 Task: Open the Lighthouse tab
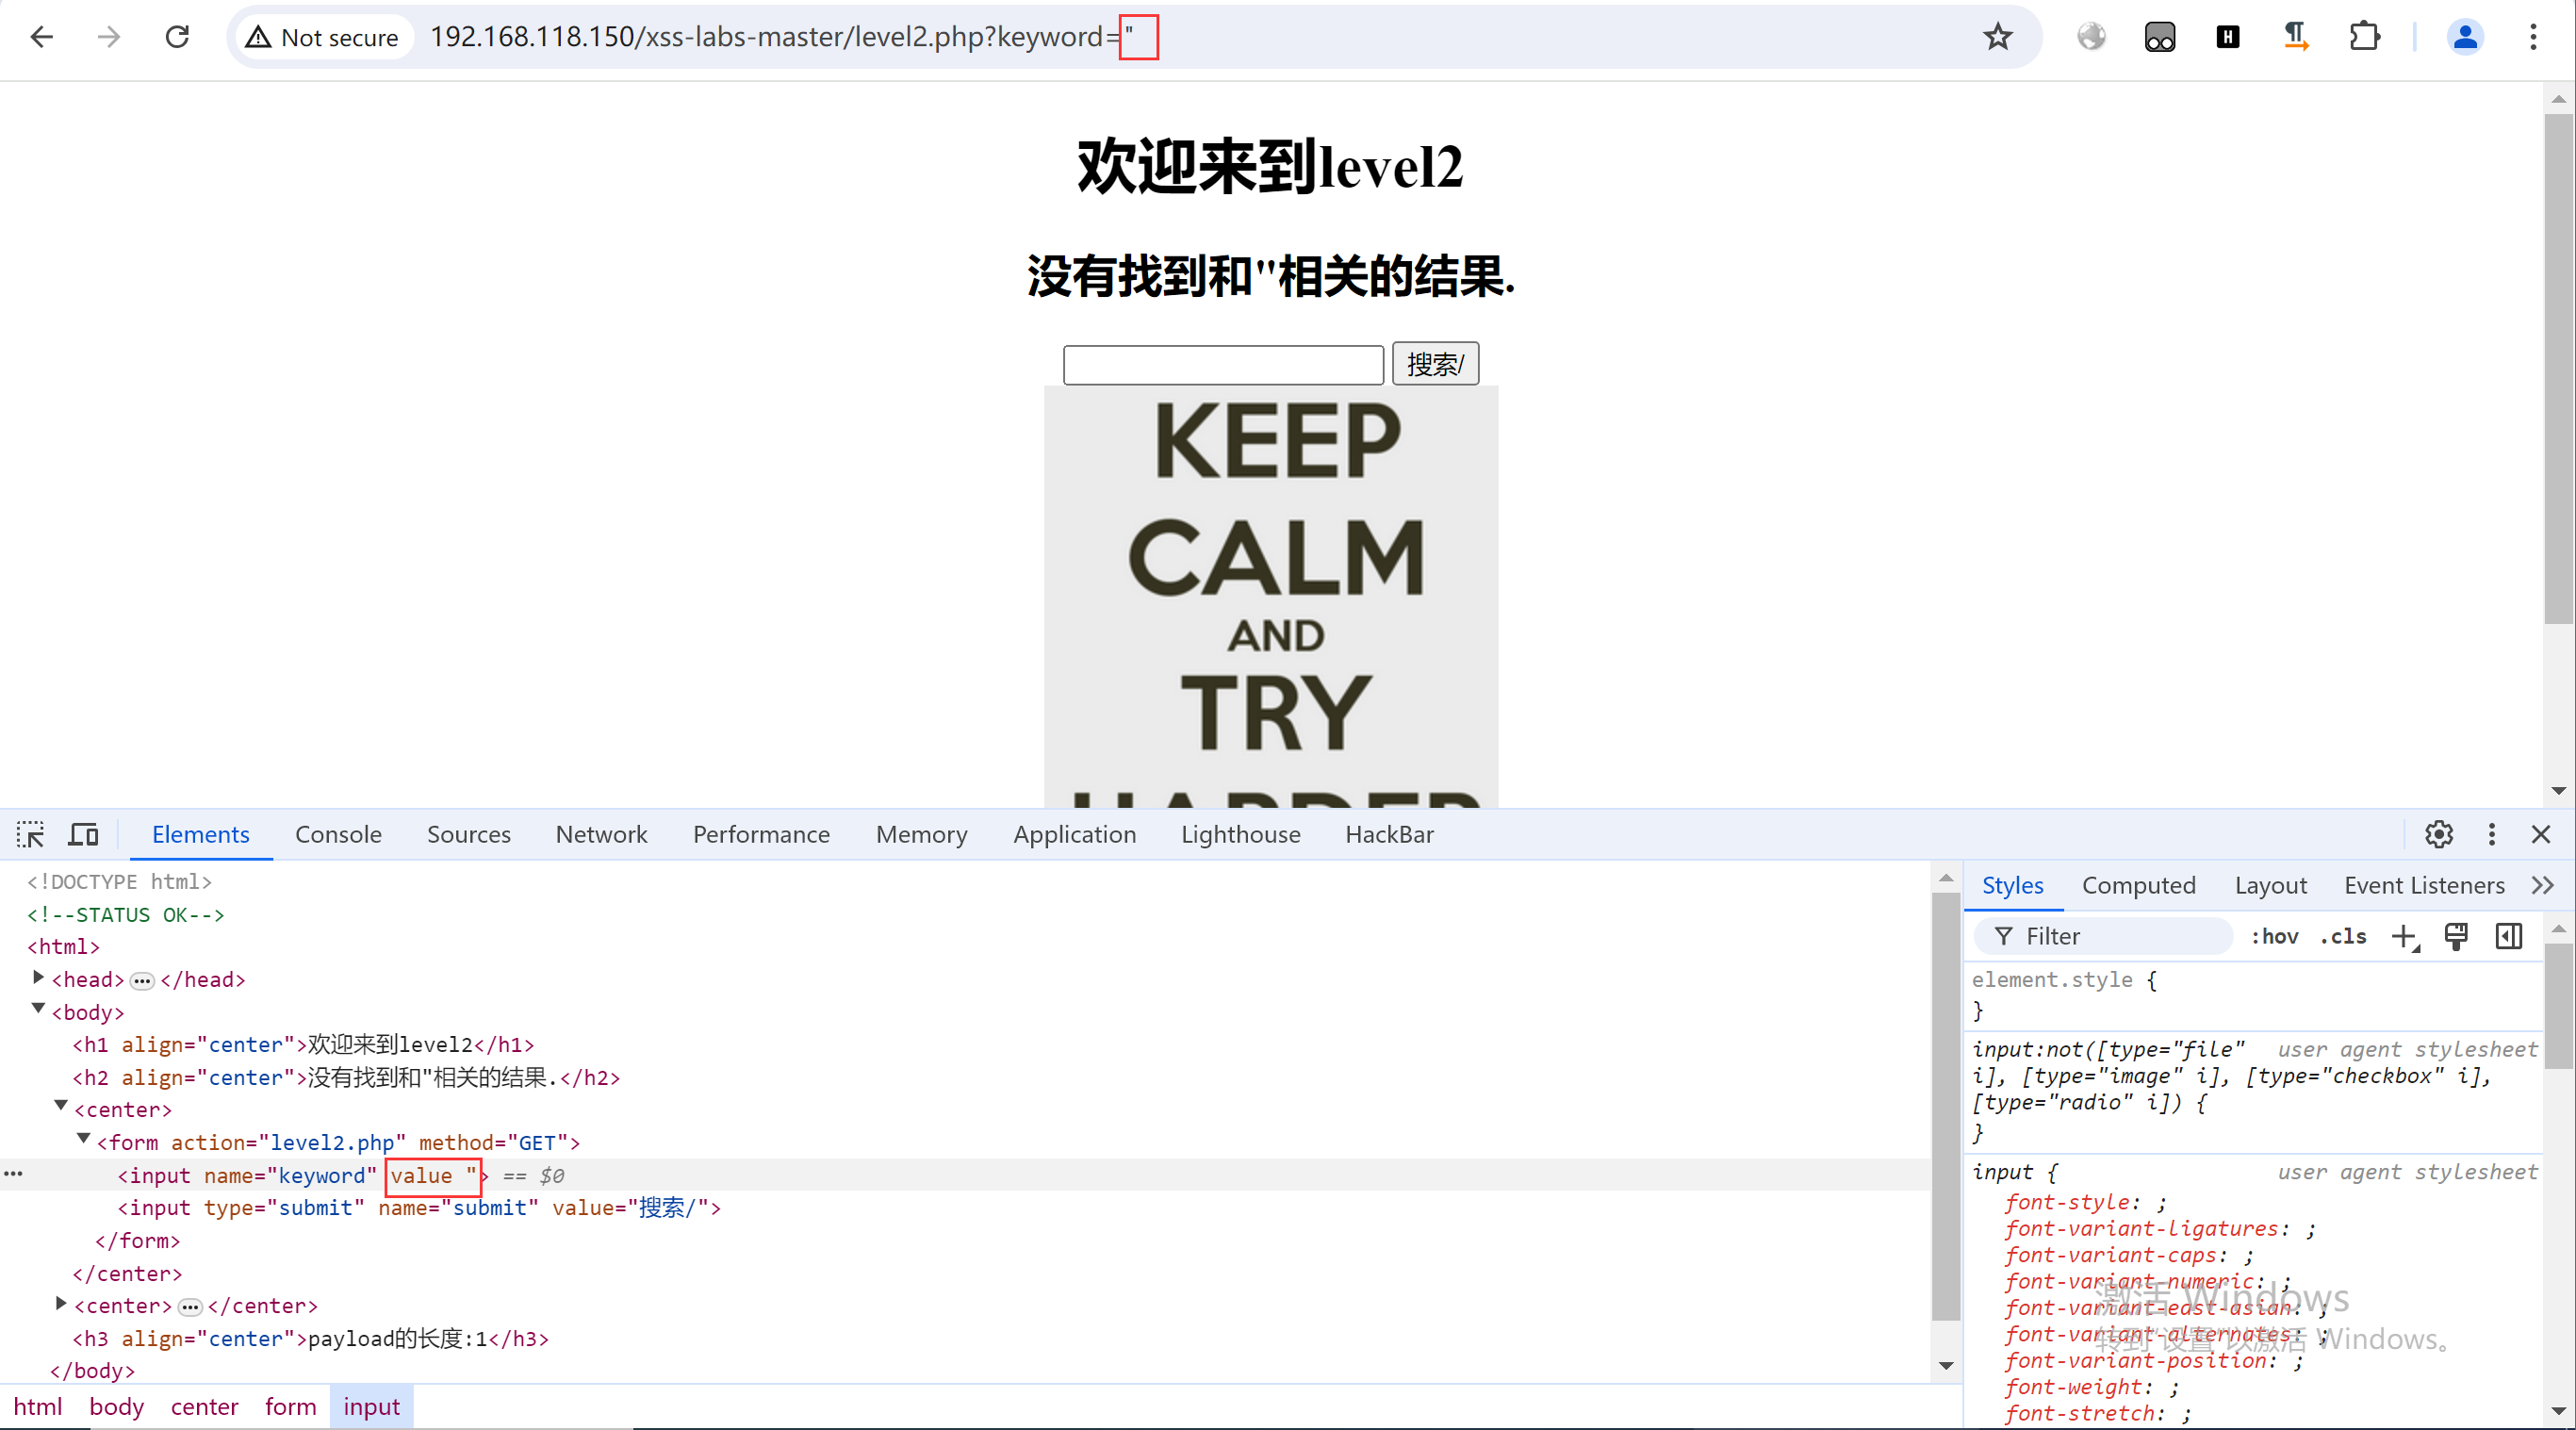click(x=1240, y=834)
